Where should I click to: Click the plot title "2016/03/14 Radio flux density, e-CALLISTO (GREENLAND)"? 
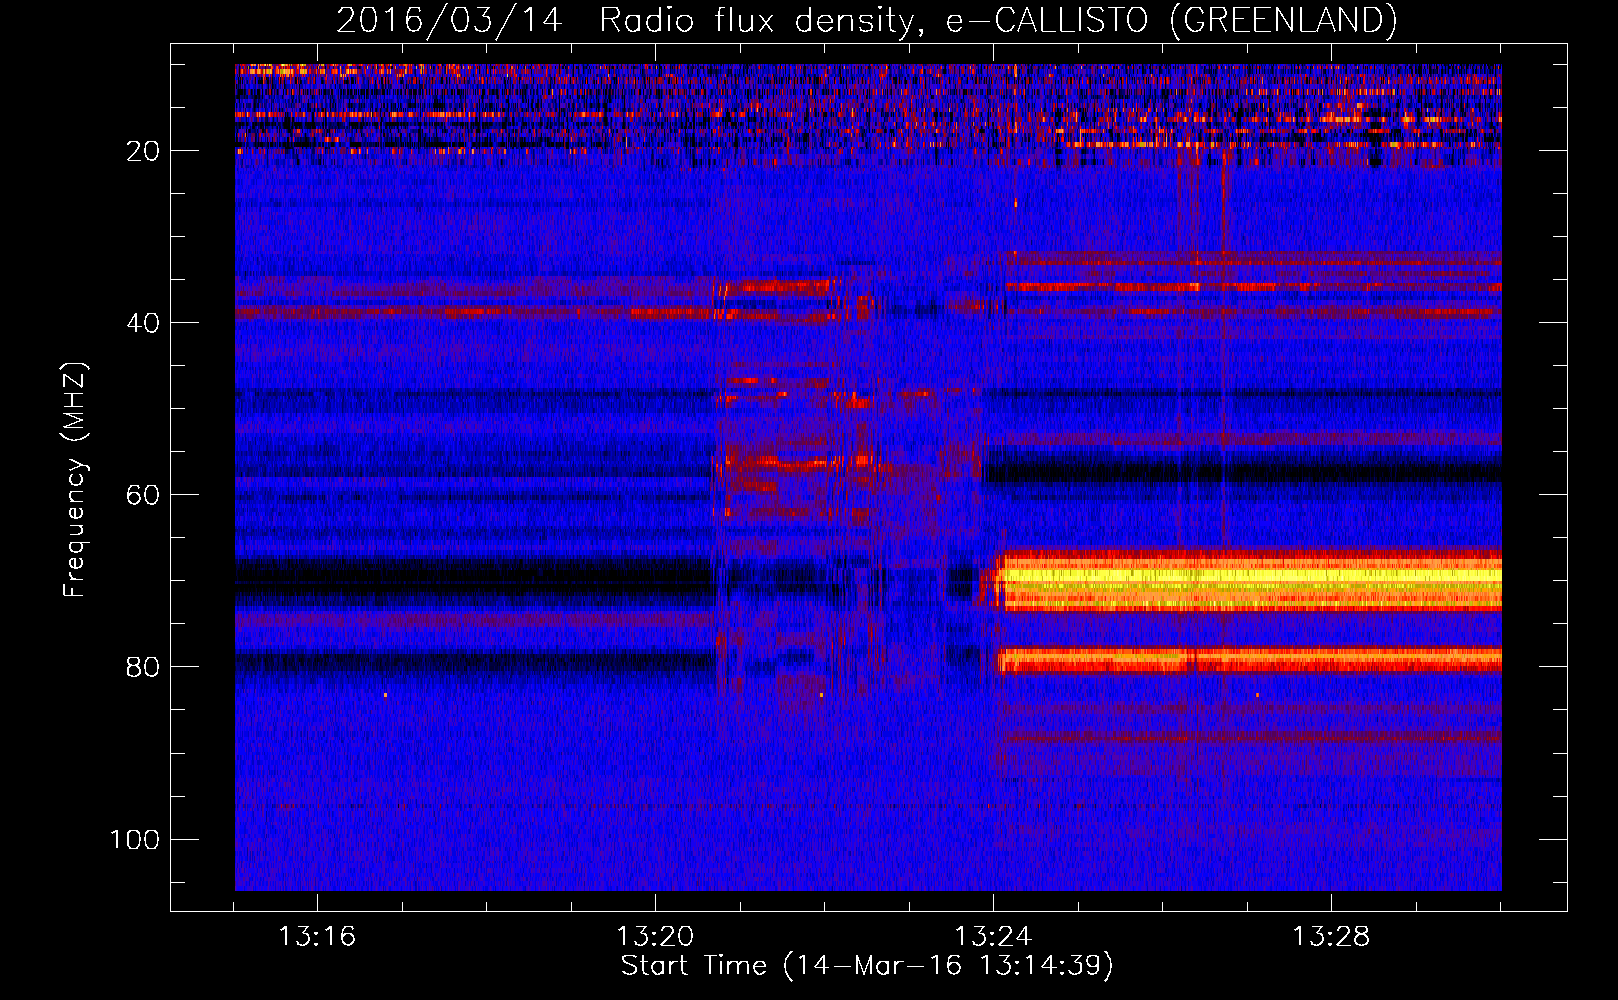tap(866, 20)
